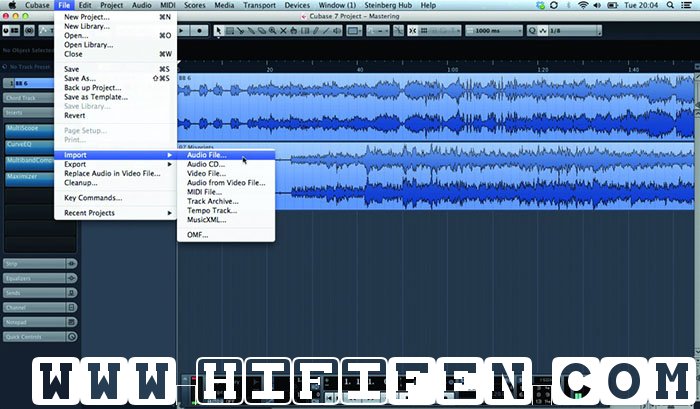Expand the Notepad inspector section

[x=34, y=322]
